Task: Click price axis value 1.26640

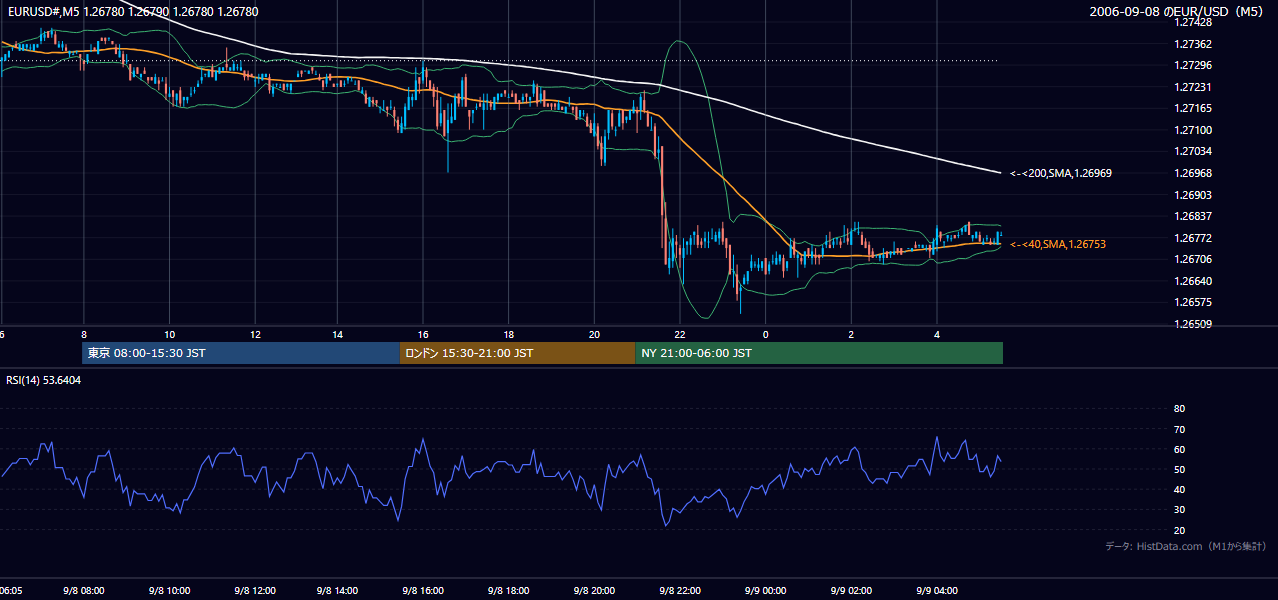Action: coord(1193,281)
